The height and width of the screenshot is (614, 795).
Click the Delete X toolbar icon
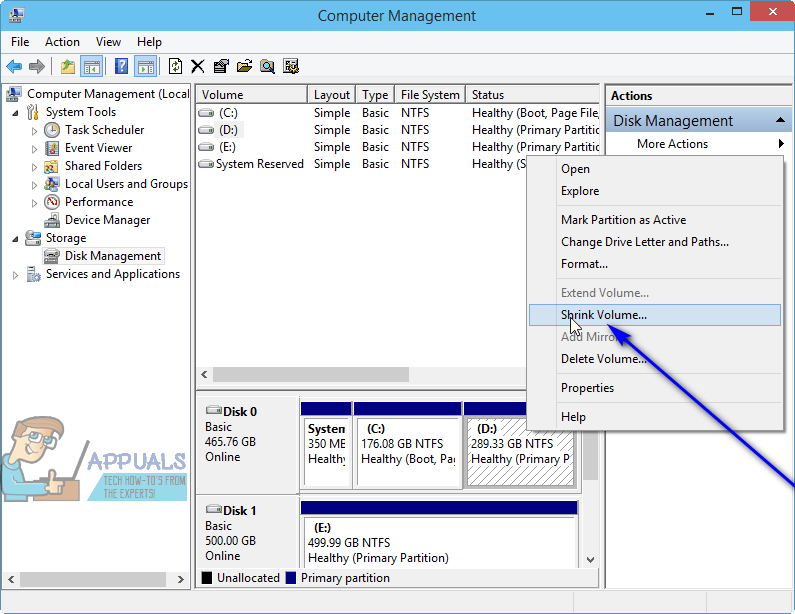pyautogui.click(x=198, y=67)
